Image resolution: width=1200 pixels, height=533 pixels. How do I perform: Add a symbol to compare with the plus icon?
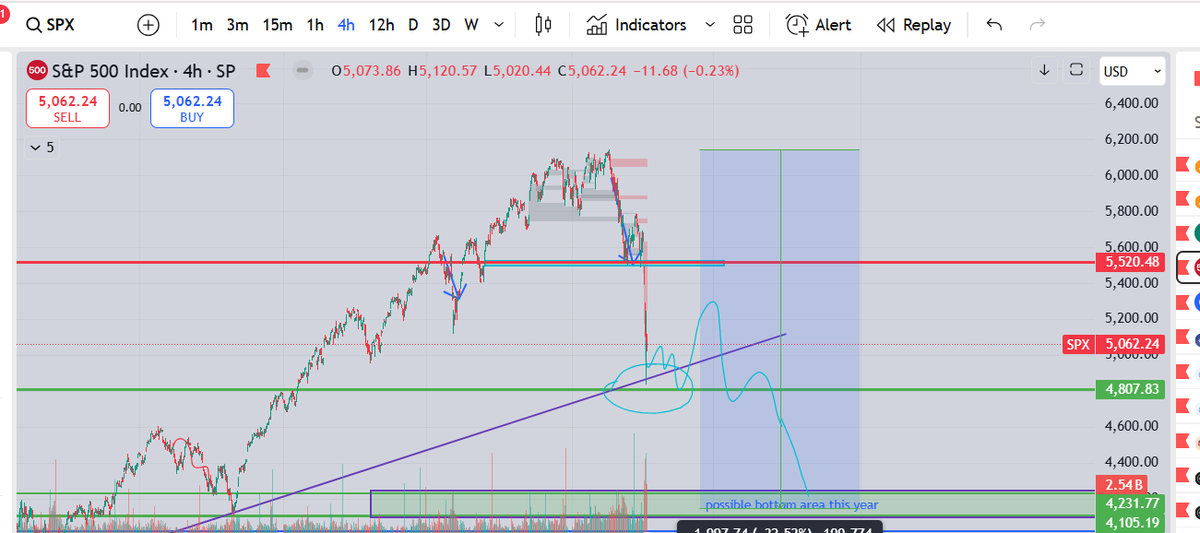pyautogui.click(x=148, y=25)
